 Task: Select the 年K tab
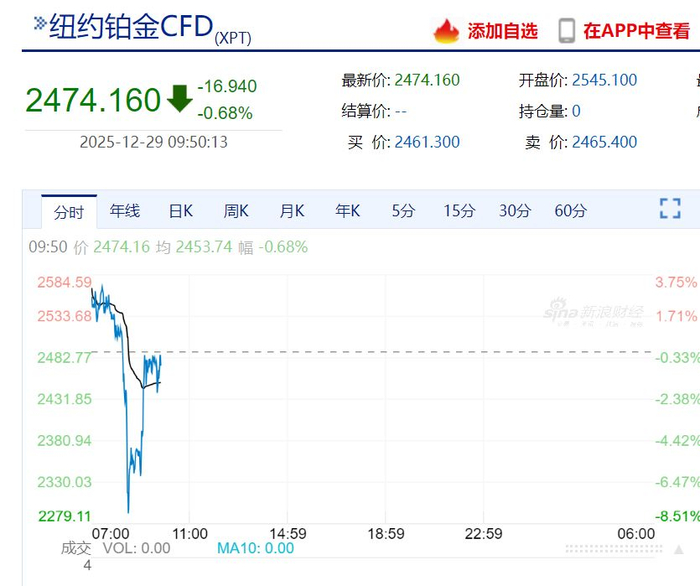(348, 211)
